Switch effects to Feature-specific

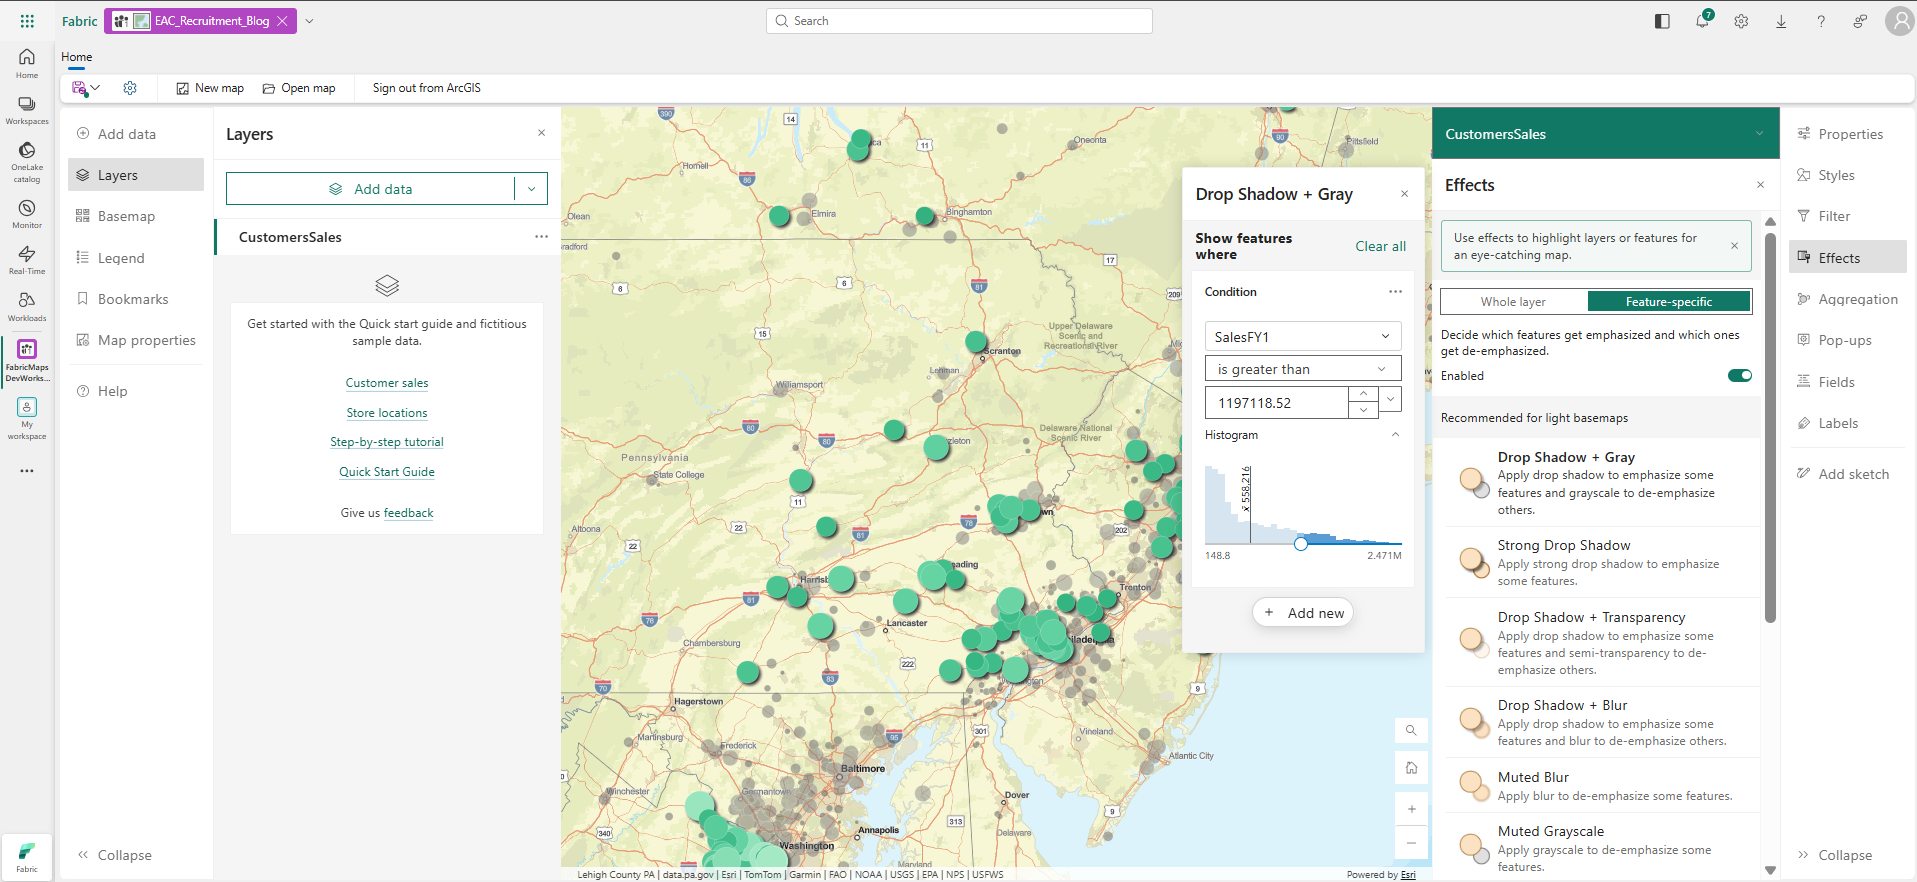1669,302
